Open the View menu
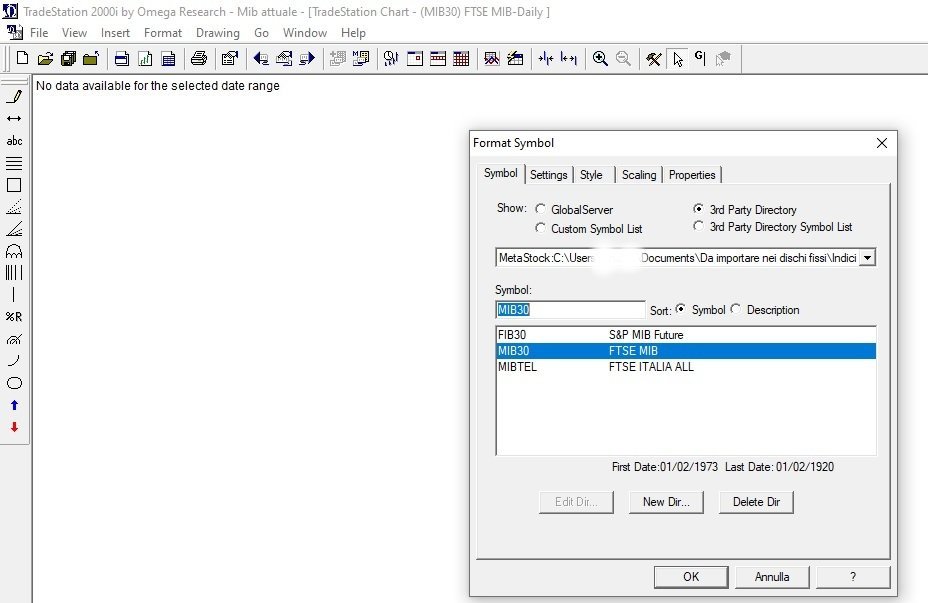 tap(75, 33)
